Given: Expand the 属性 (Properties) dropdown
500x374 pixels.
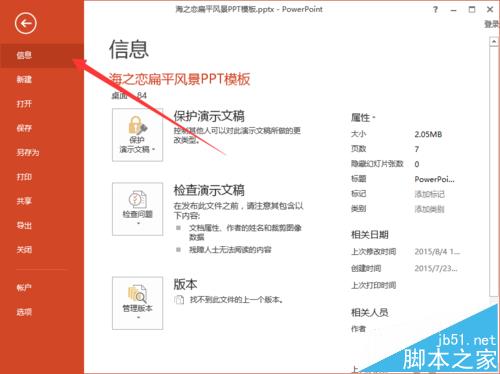Looking at the screenshot, I should (363, 118).
